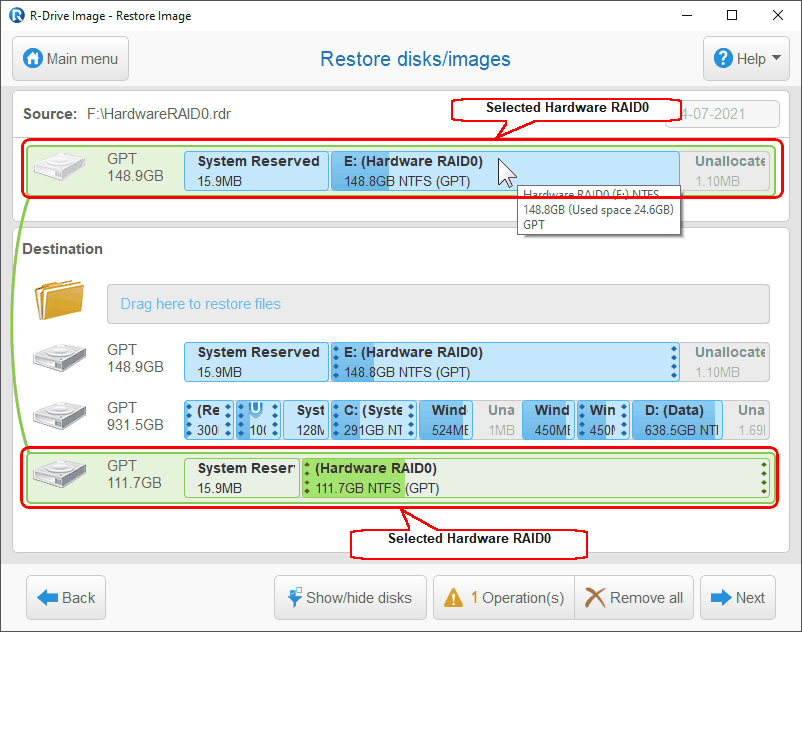Screen dimensions: 802x747
Task: Click GPT 111.7GB disk label
Action: [x=134, y=474]
